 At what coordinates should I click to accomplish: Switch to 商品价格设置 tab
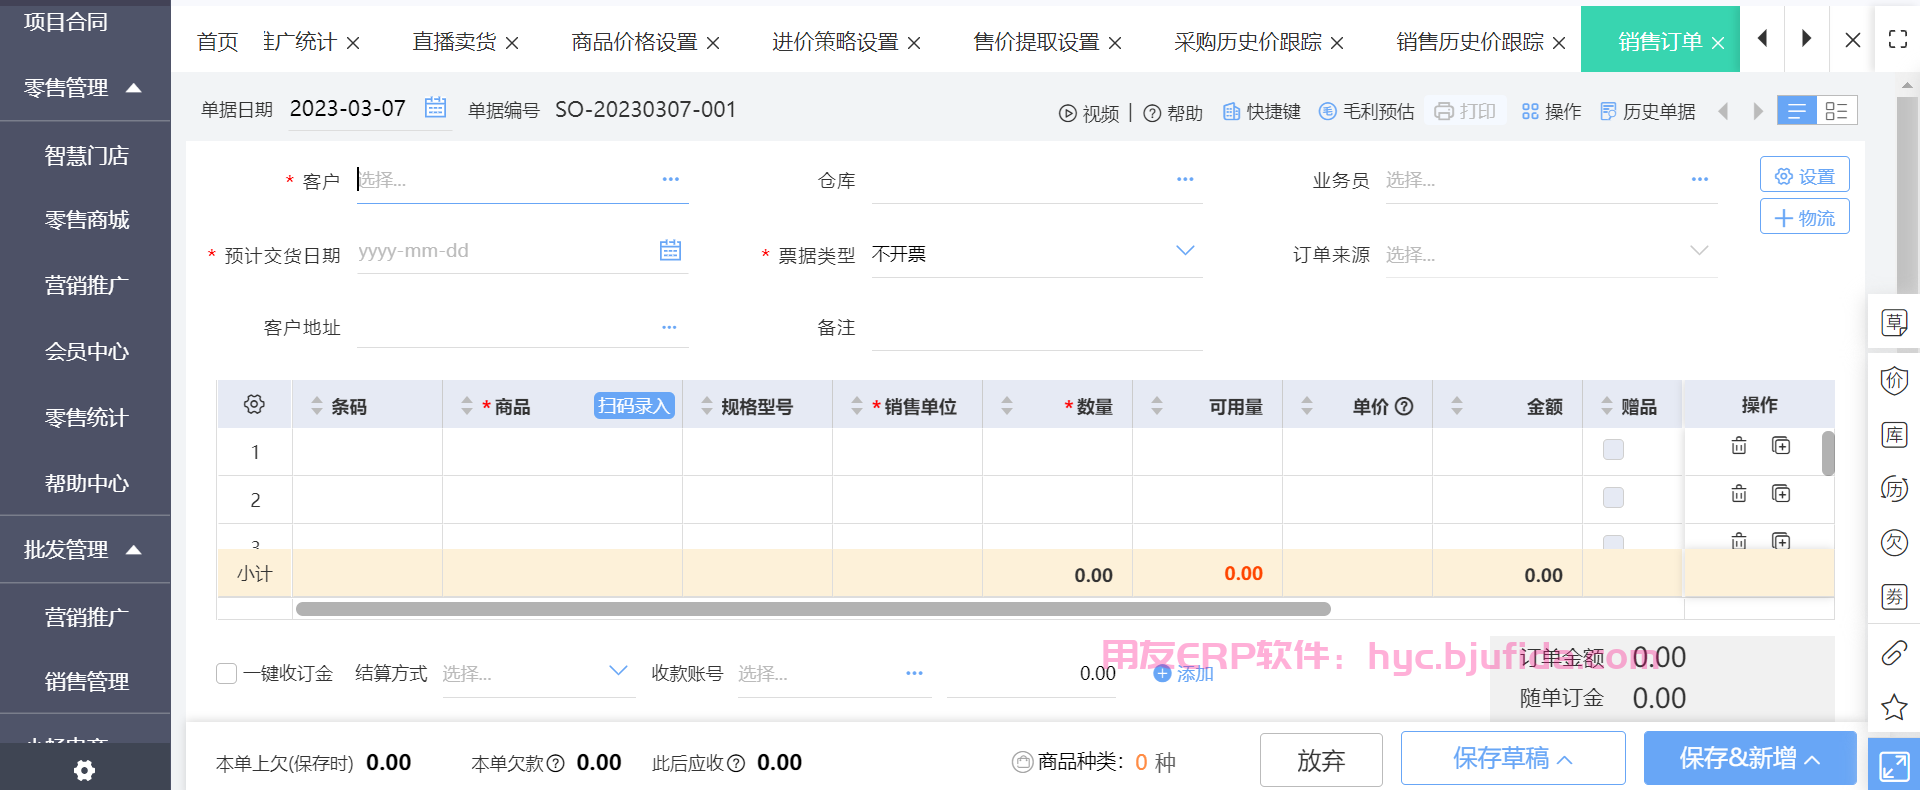(x=634, y=41)
